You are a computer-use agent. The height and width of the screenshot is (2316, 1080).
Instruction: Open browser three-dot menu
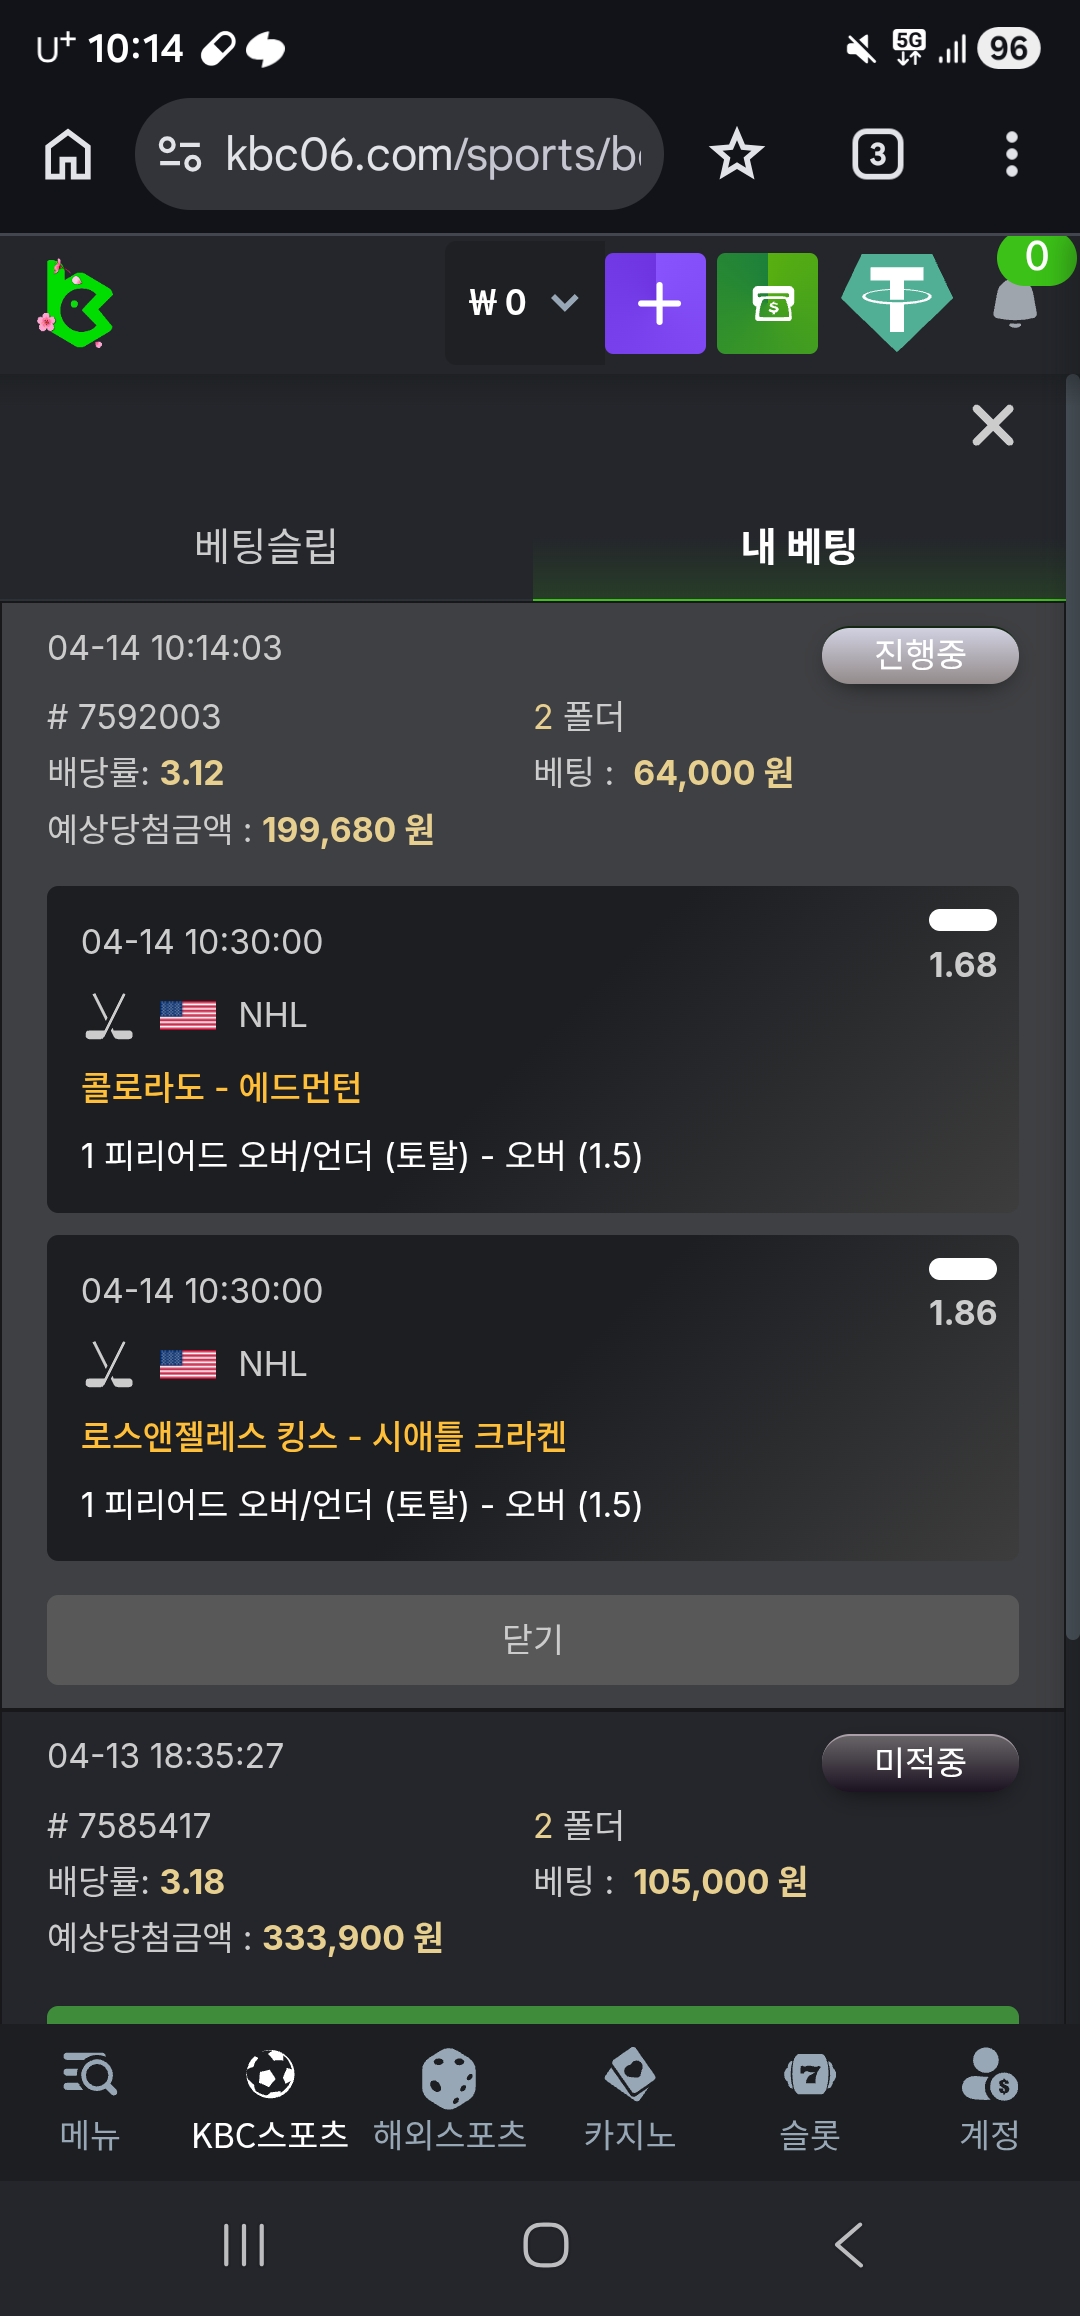click(1011, 155)
